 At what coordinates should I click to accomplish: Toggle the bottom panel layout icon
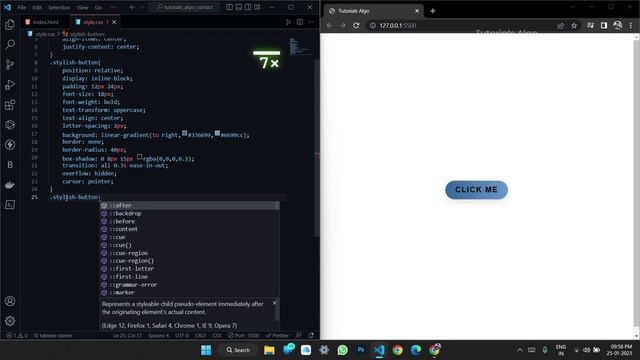(x=239, y=7)
